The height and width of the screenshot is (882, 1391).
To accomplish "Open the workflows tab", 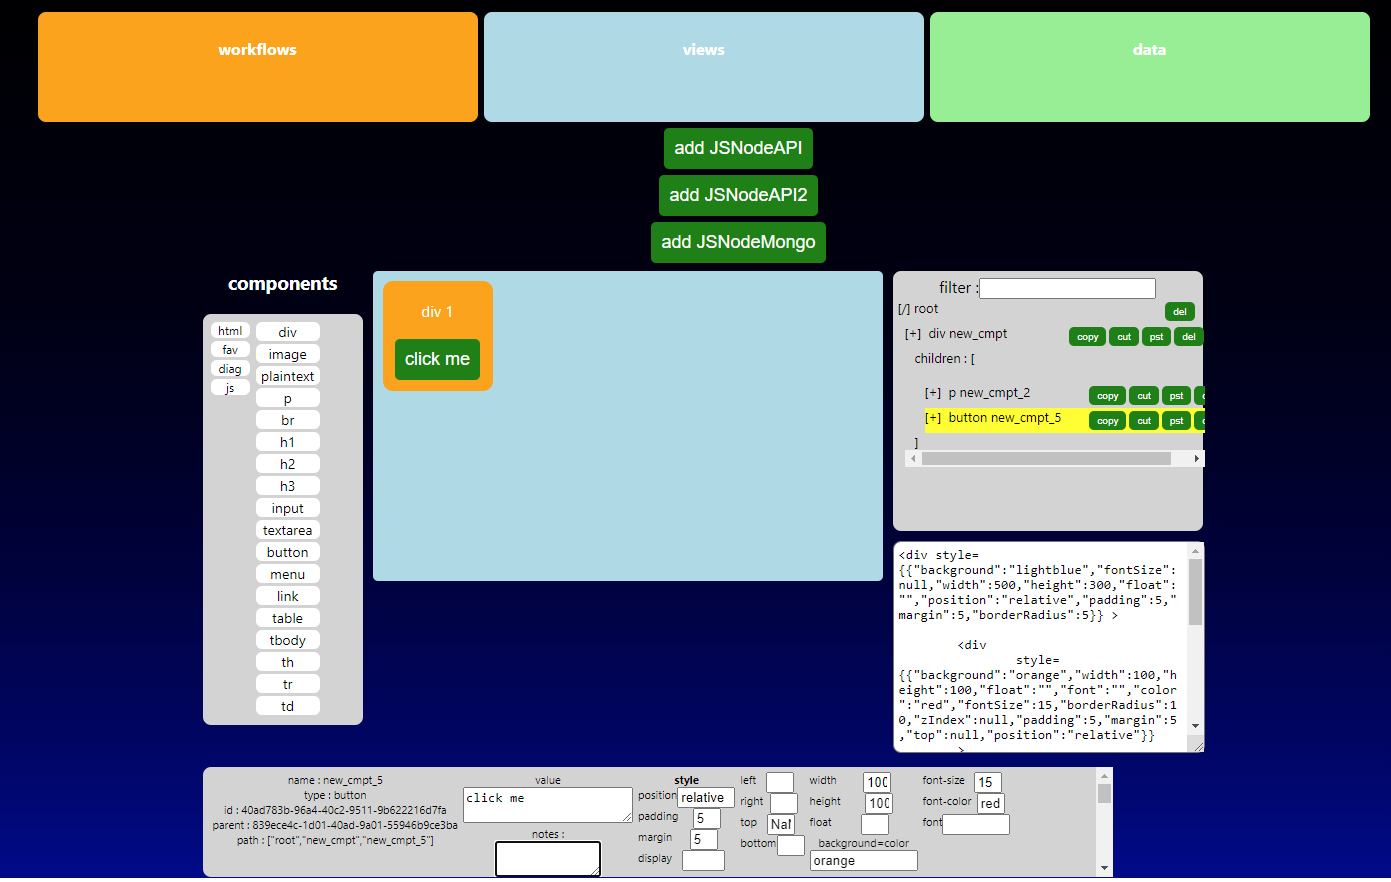I will tap(258, 67).
